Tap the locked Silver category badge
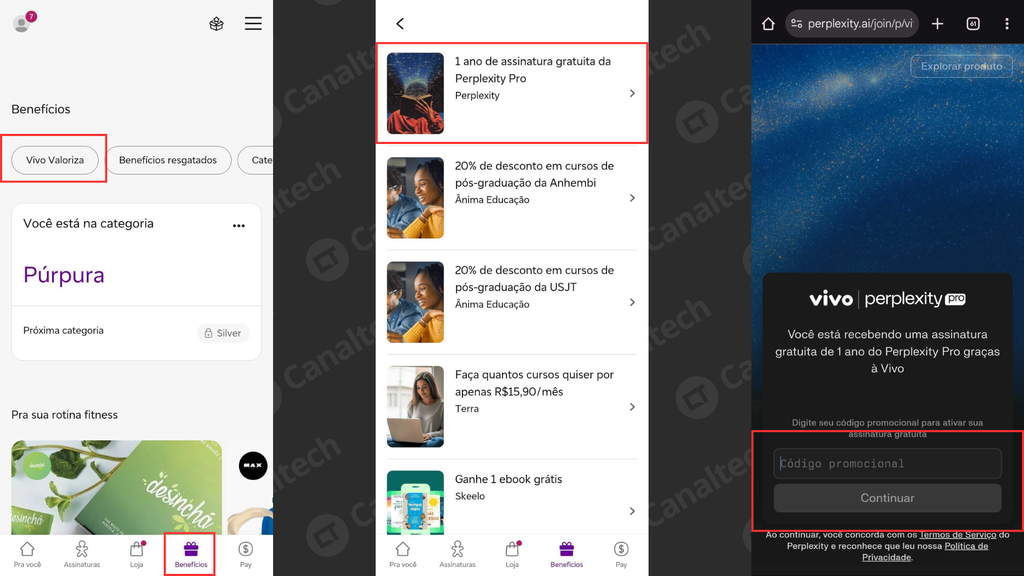Image resolution: width=1024 pixels, height=576 pixels. tap(223, 333)
